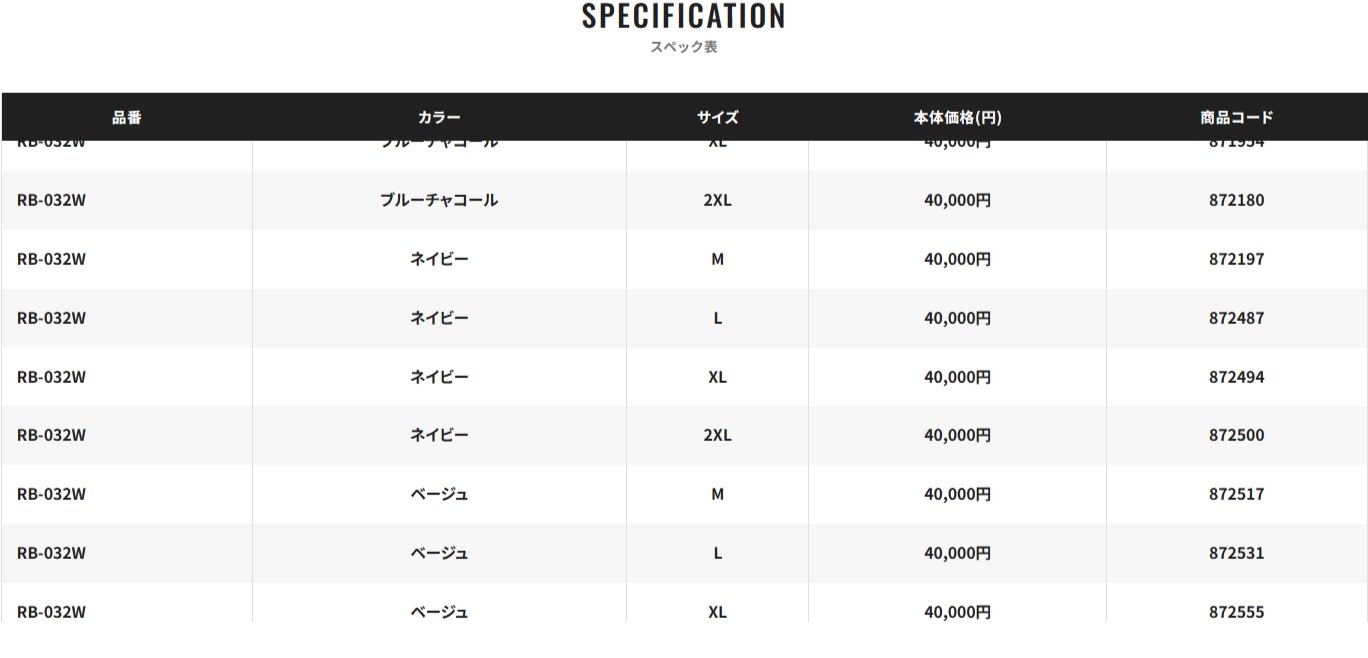Screen dimensions: 1368x658
Task: Select product code 872500
Action: (1236, 435)
